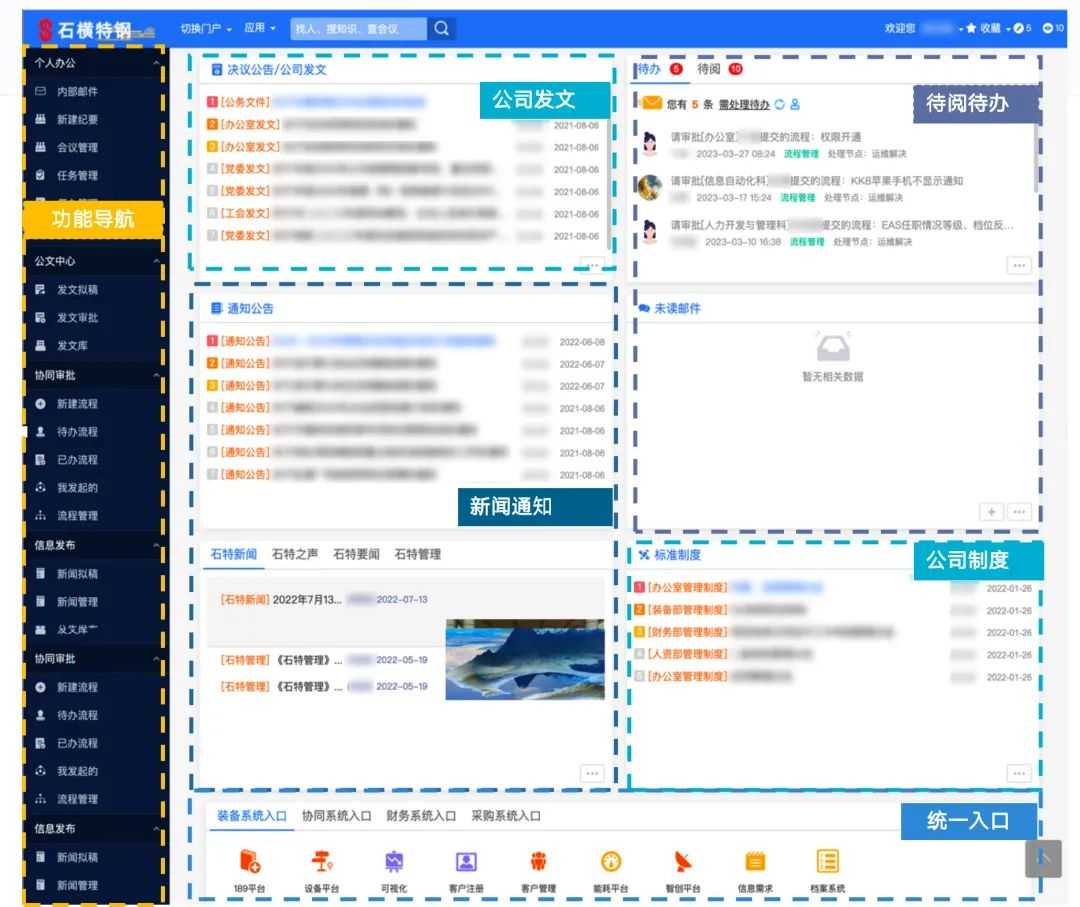Click the search input field
Image resolution: width=1080 pixels, height=907 pixels.
pyautogui.click(x=357, y=28)
